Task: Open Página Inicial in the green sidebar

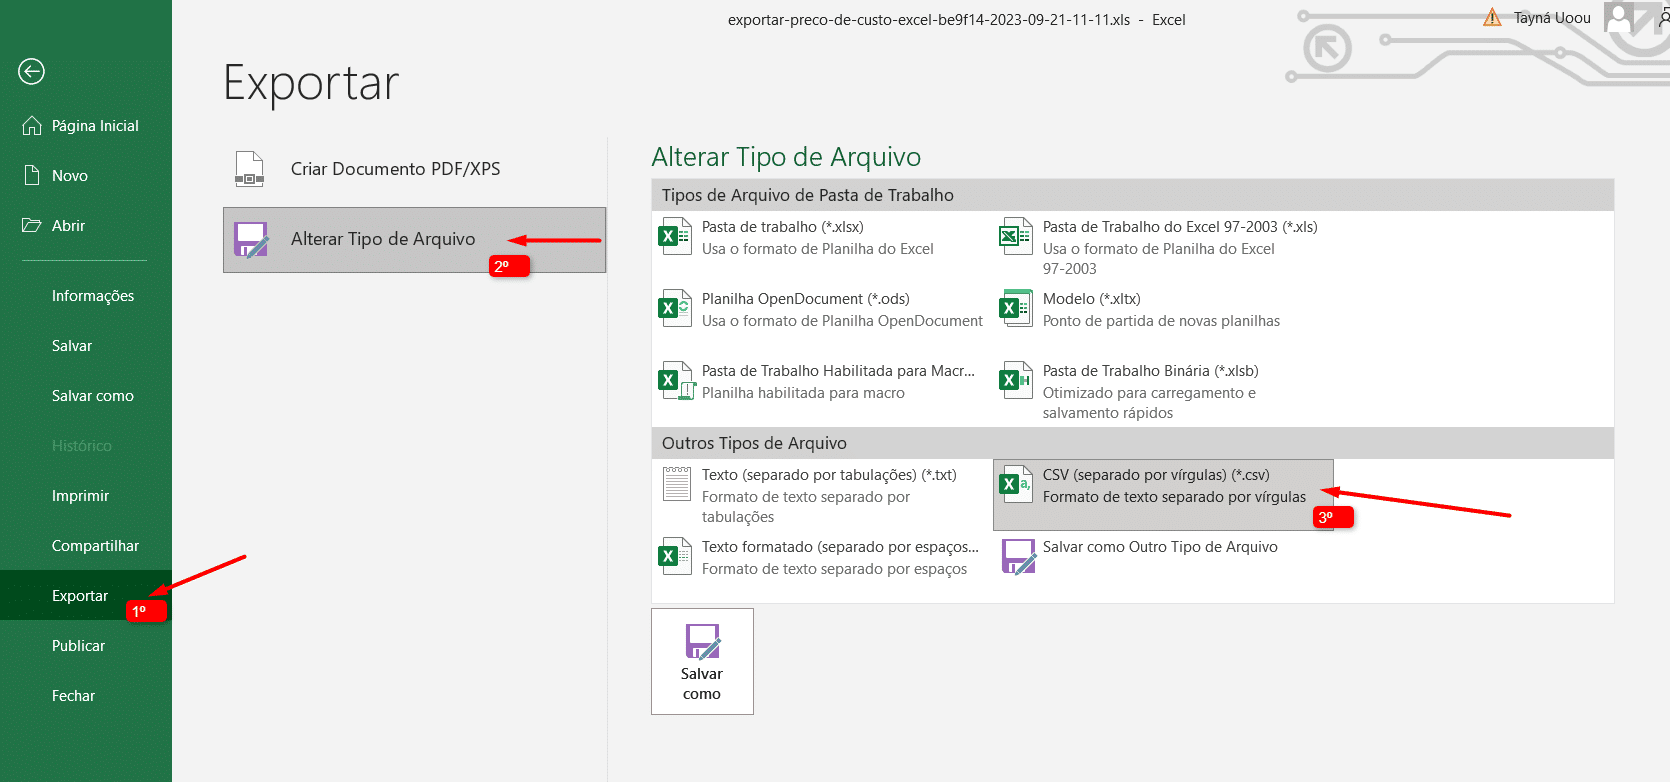Action: 80,126
